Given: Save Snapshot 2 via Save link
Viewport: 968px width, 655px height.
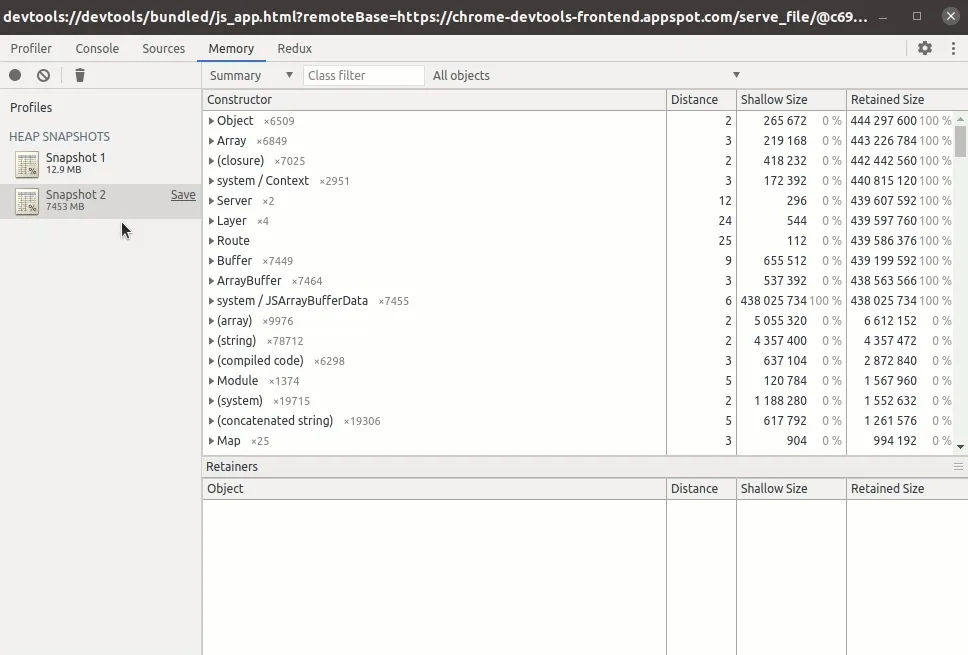Looking at the screenshot, I should [x=183, y=195].
